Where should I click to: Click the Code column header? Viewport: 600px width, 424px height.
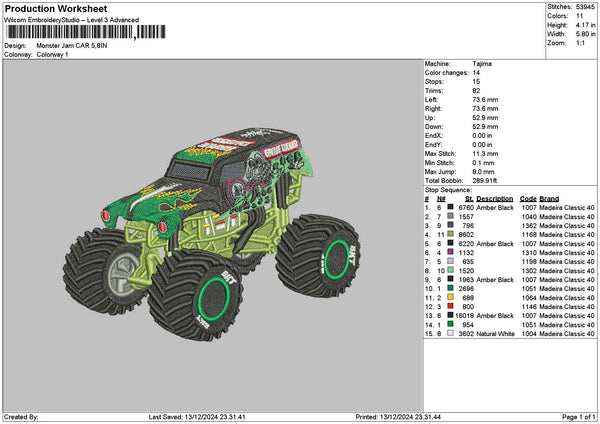(528, 198)
